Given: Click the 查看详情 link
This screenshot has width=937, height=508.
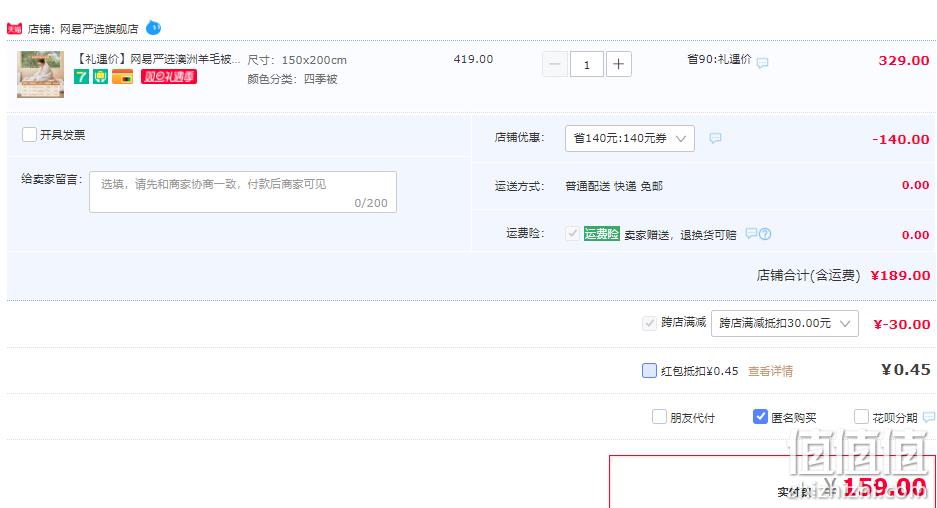Looking at the screenshot, I should tap(770, 371).
